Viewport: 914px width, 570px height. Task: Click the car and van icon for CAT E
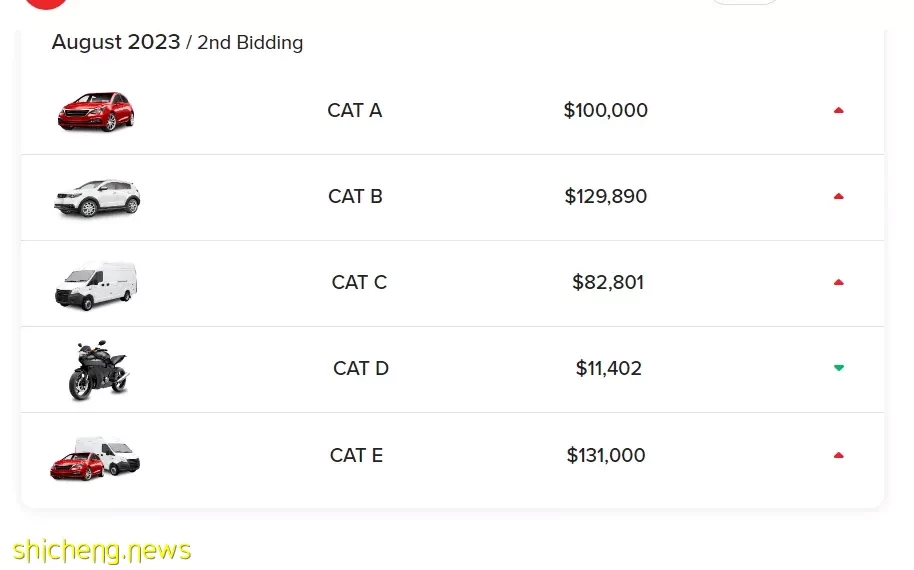(x=95, y=459)
